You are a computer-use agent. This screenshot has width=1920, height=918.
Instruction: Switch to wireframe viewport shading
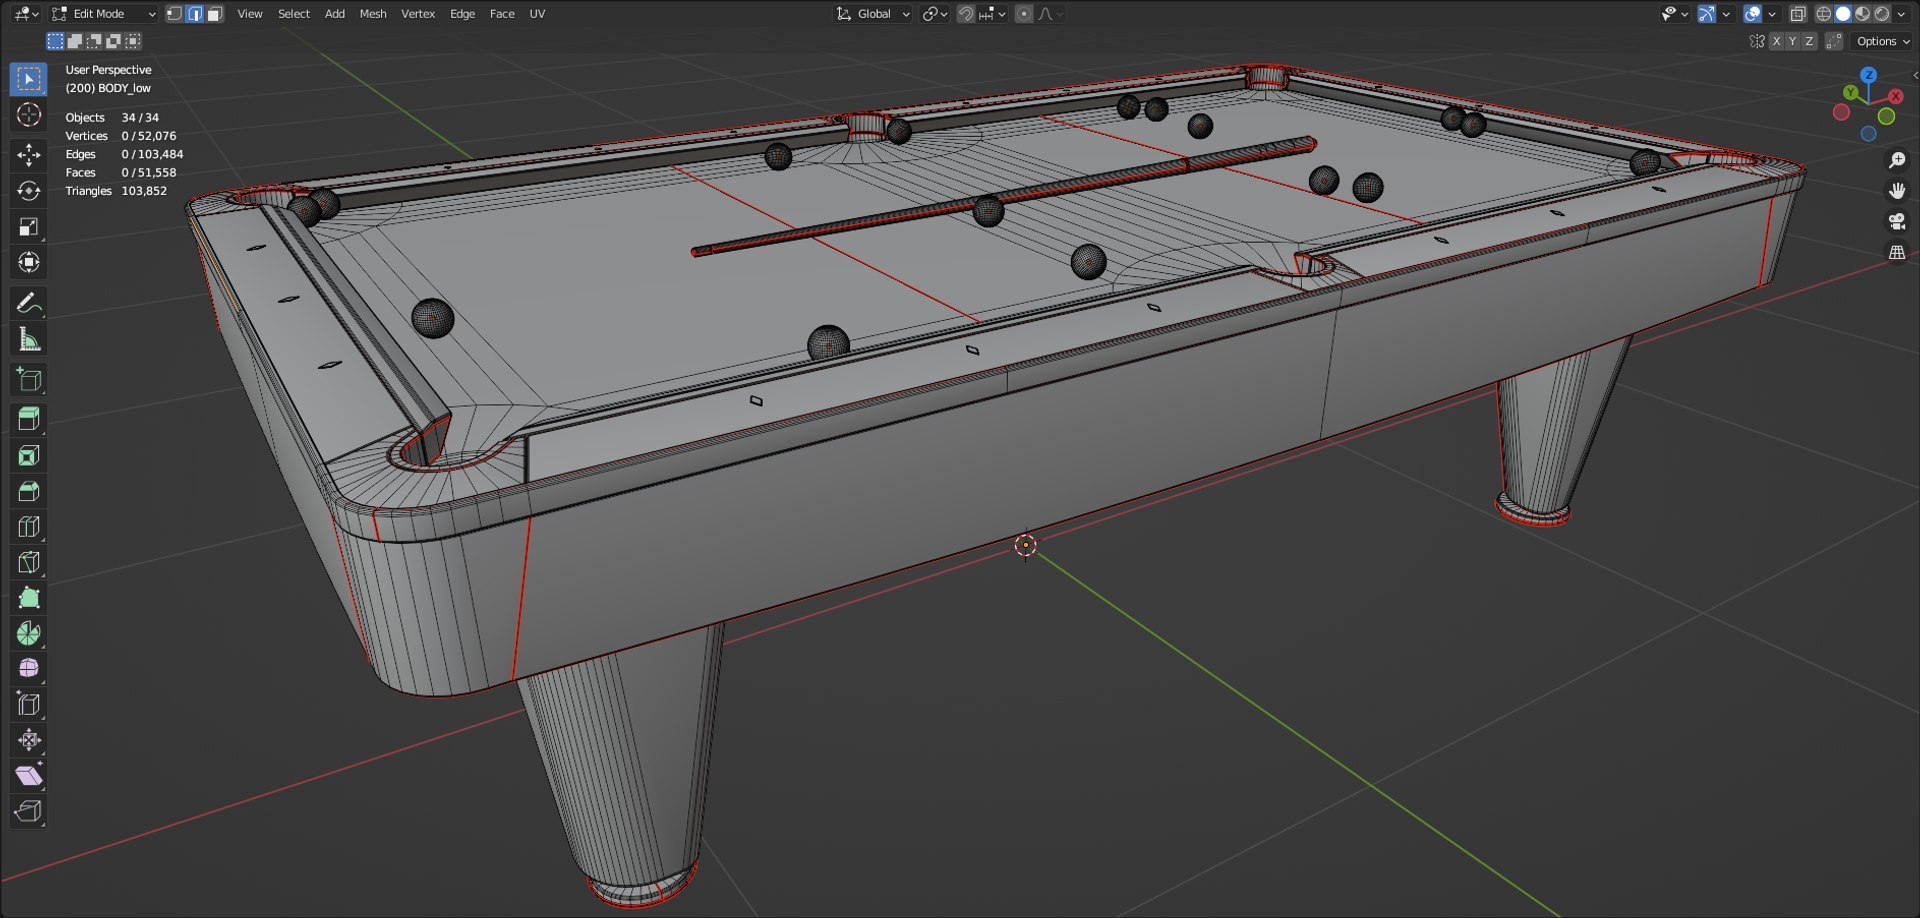[1823, 14]
